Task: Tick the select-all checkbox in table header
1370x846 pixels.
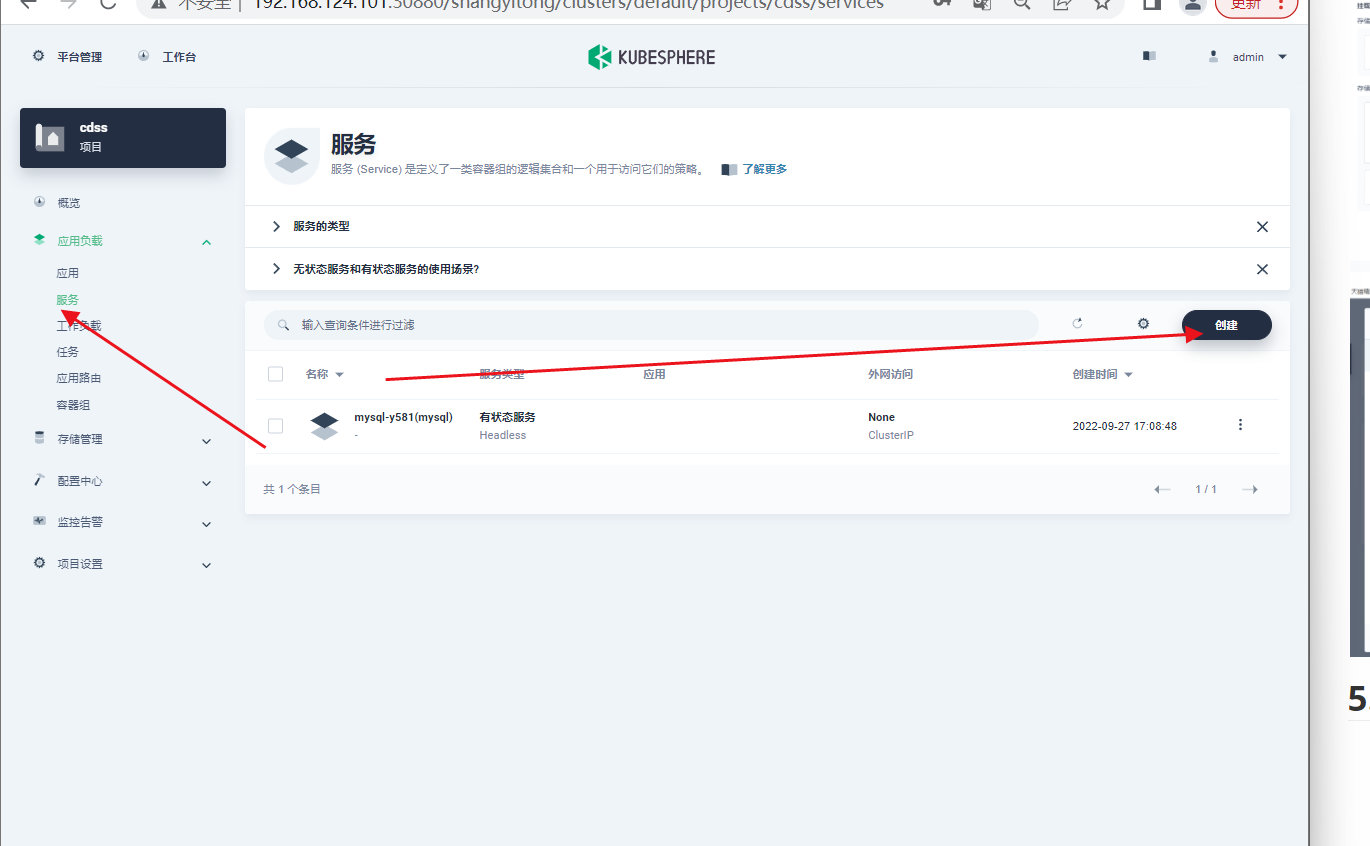Action: point(276,374)
